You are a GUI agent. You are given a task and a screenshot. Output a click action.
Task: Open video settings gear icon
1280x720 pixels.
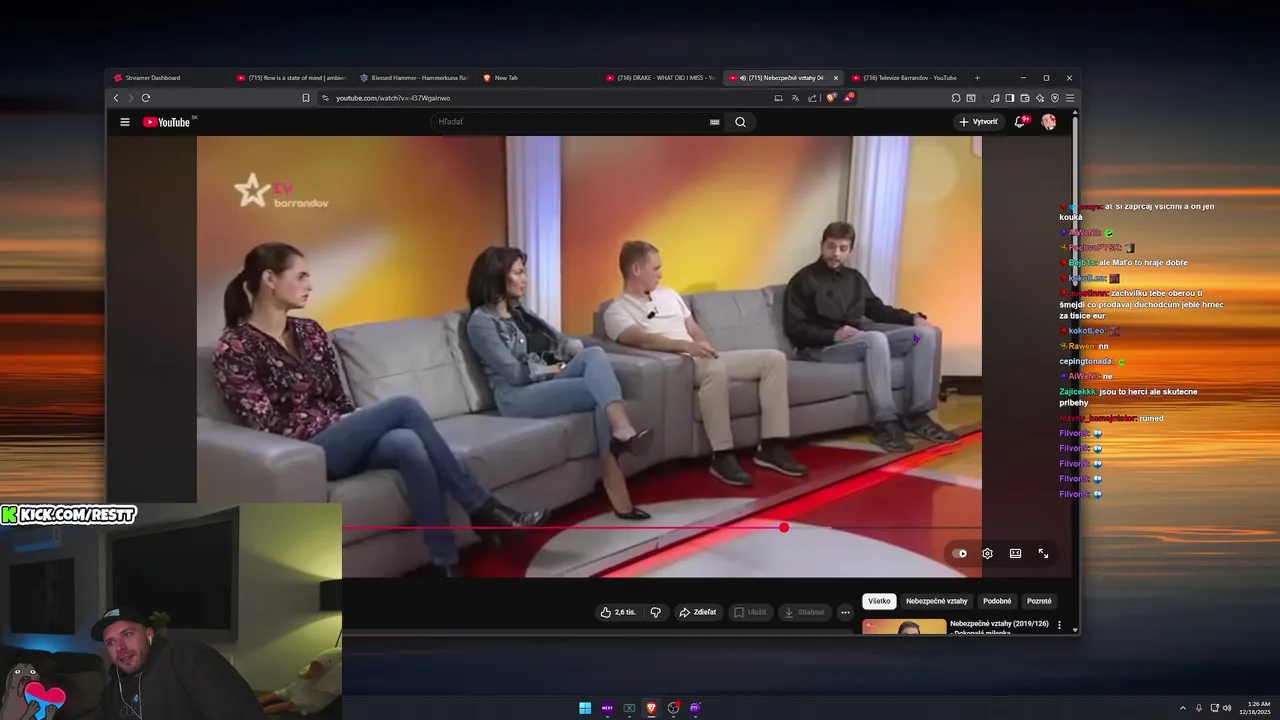[x=987, y=553]
